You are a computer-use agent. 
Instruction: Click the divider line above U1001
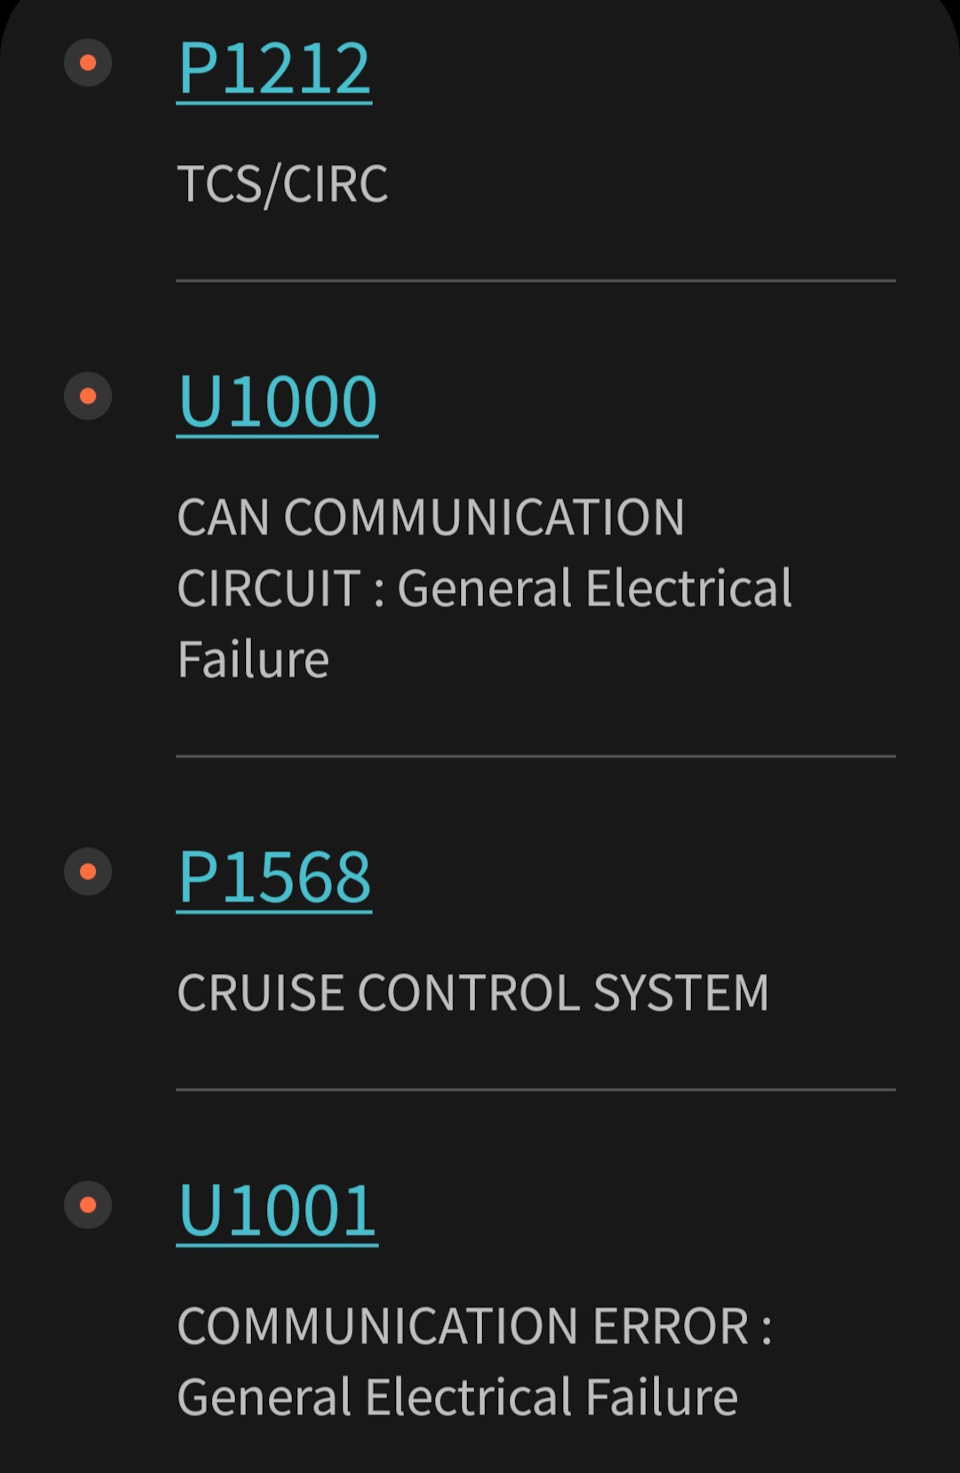pyautogui.click(x=536, y=1089)
